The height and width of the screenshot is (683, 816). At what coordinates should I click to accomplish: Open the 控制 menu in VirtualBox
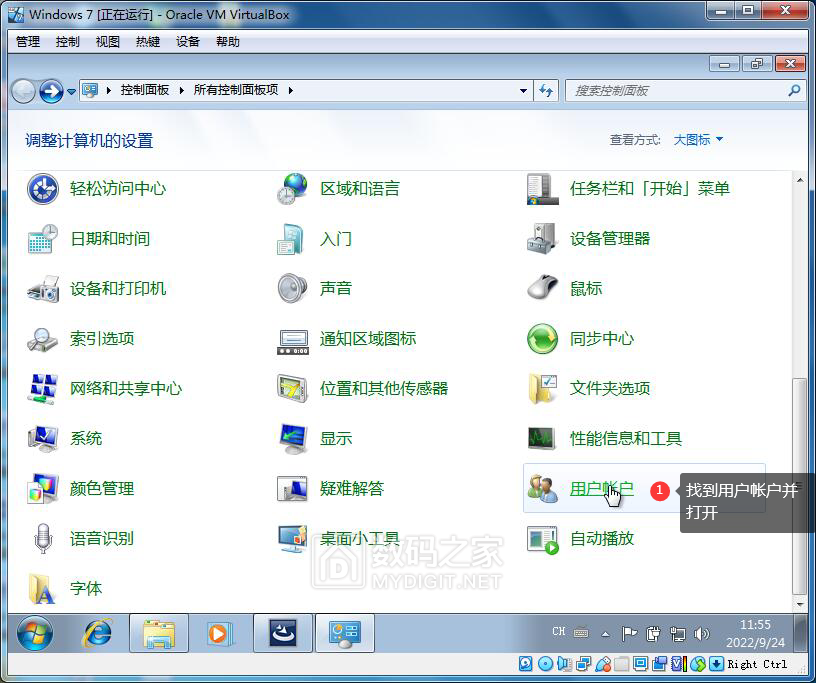(x=68, y=42)
